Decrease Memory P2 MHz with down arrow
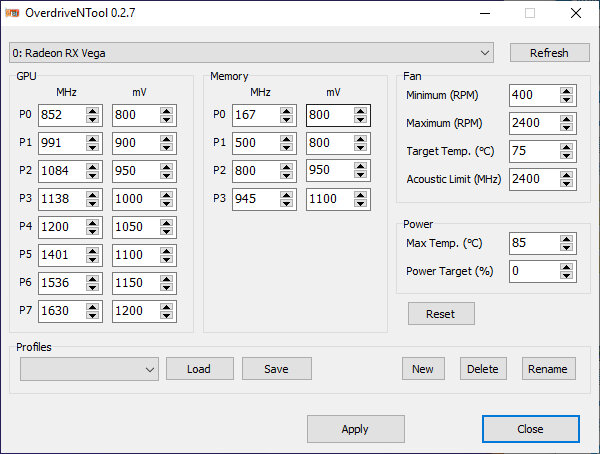Image resolution: width=600 pixels, height=454 pixels. coord(286,175)
